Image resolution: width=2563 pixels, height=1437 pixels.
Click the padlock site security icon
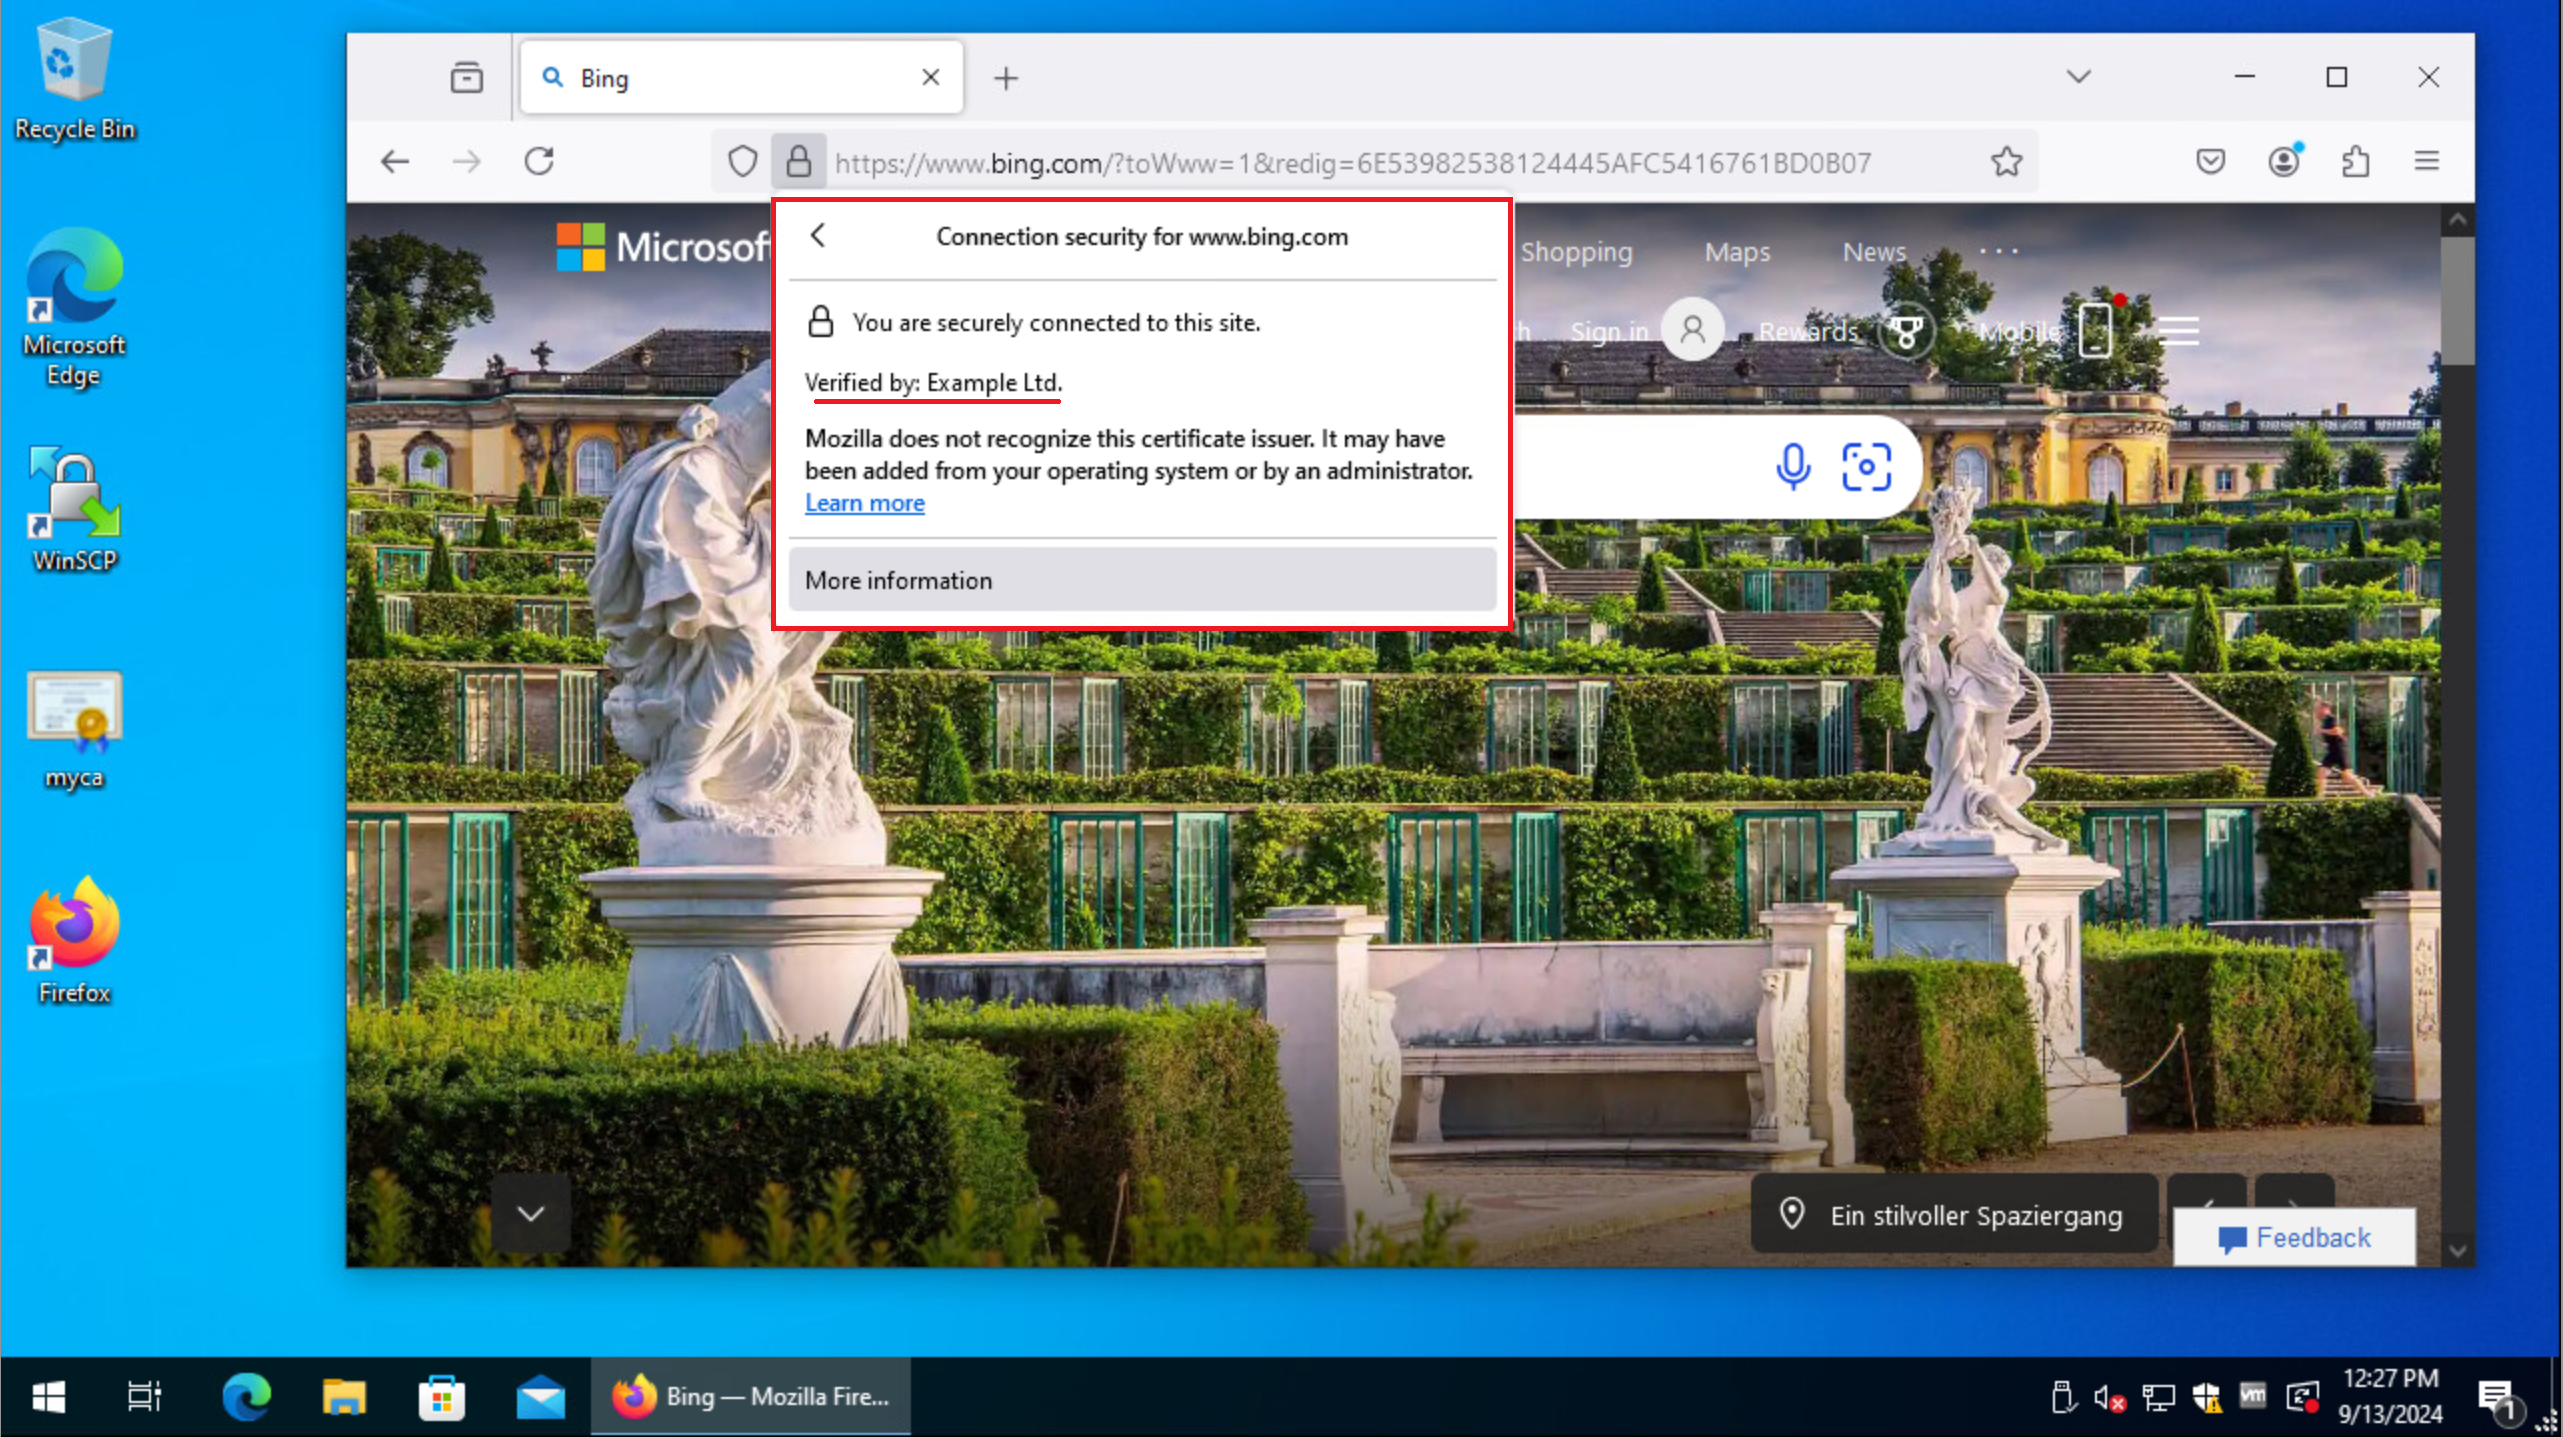pyautogui.click(x=798, y=161)
